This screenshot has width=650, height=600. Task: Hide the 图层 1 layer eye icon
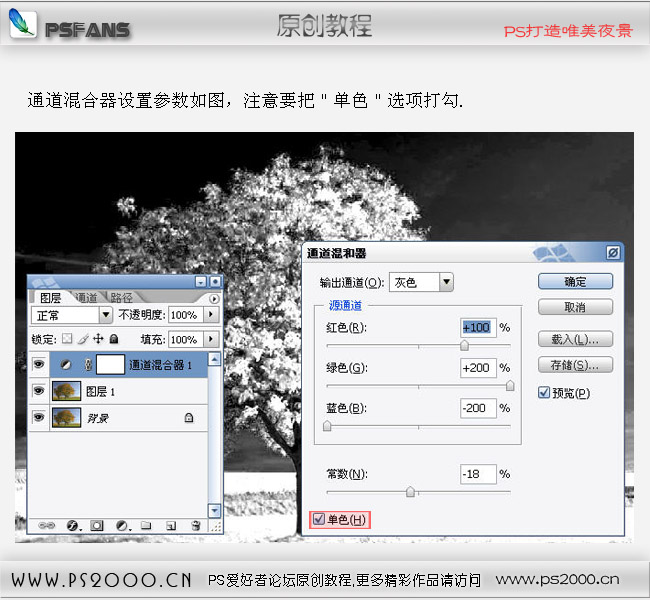[39, 391]
